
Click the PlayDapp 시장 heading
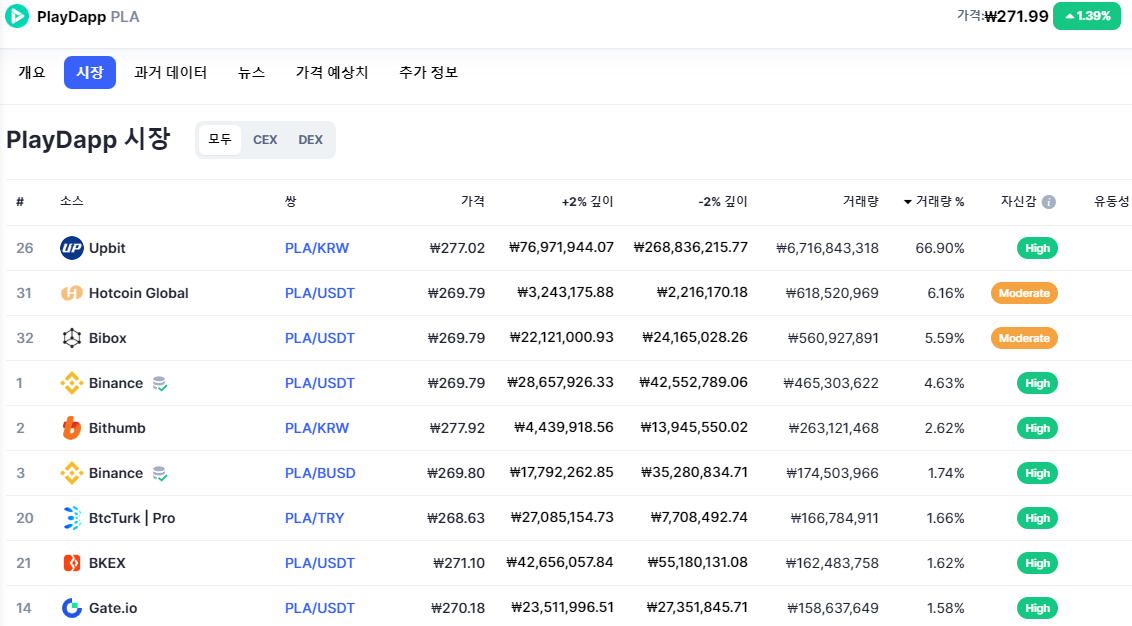click(88, 139)
